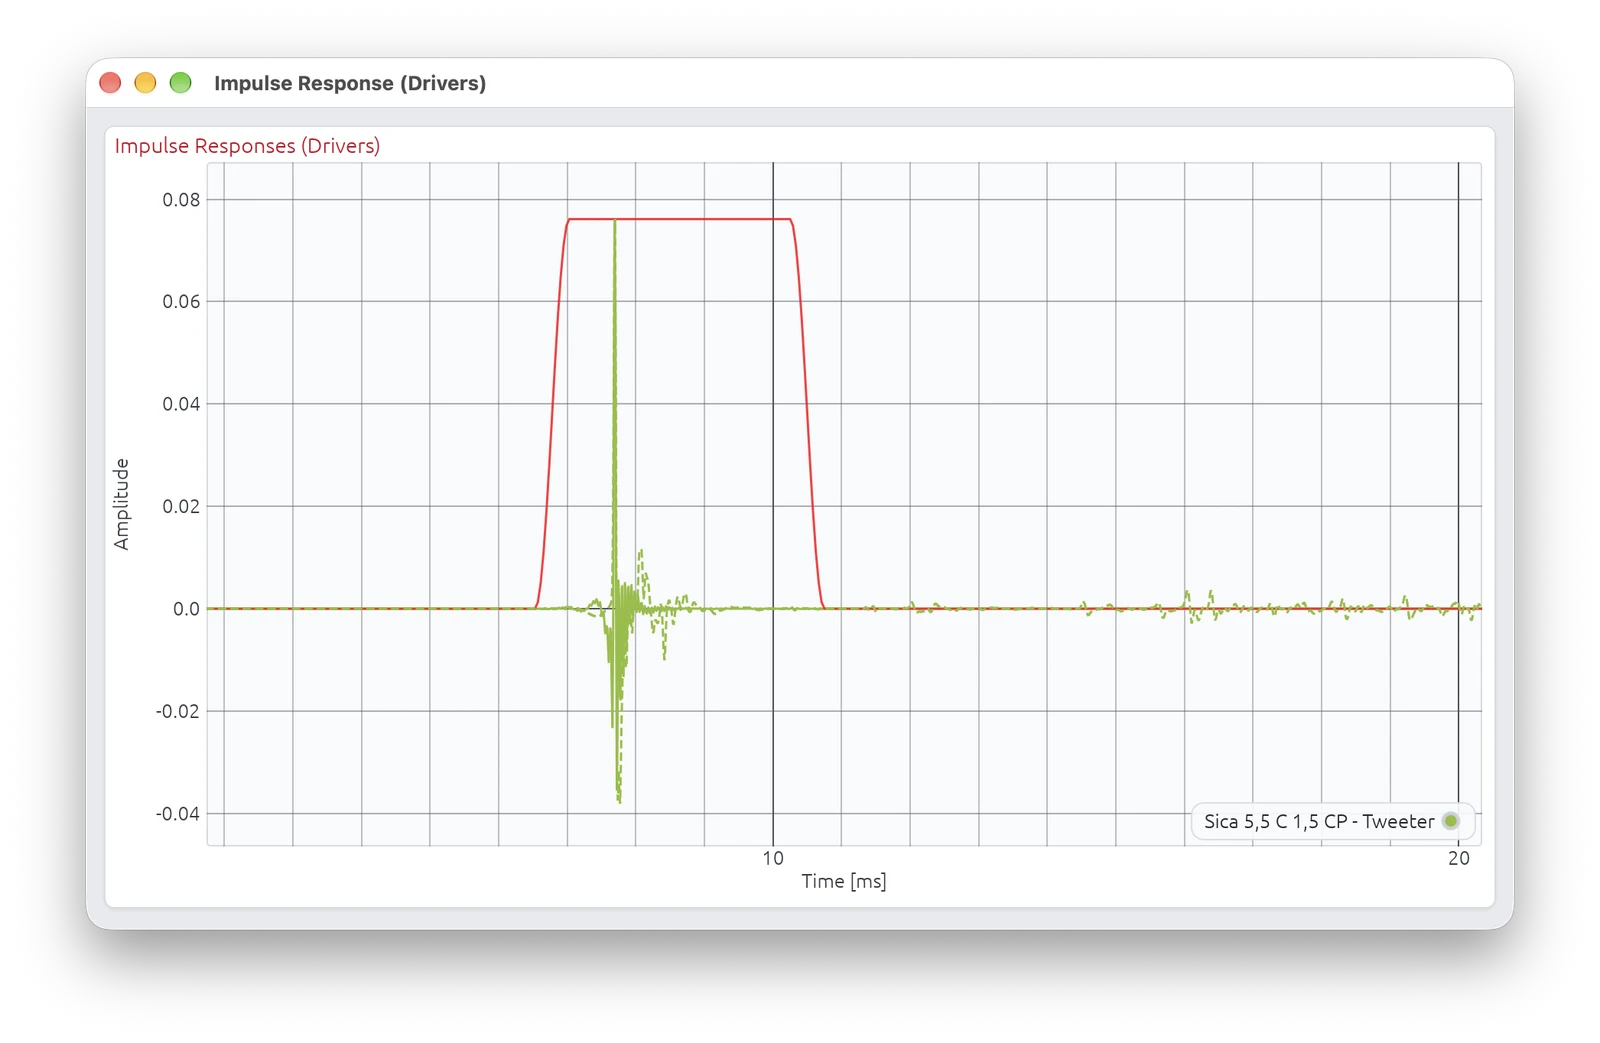Click the flat top of the red window curve
The image size is (1600, 1043).
click(x=680, y=219)
